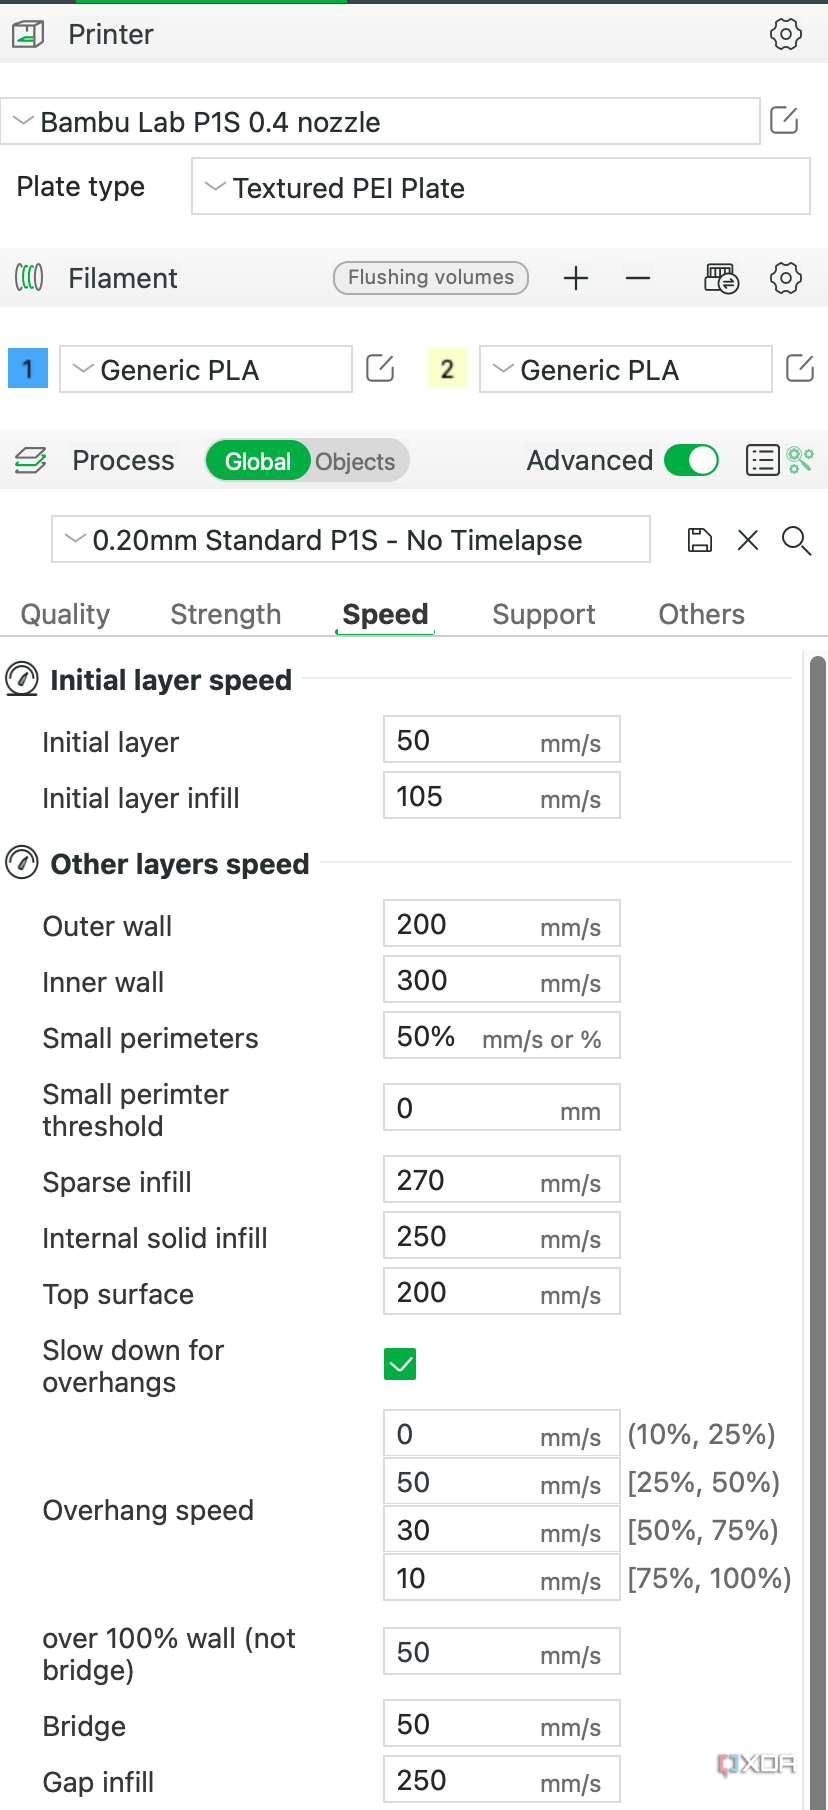Select filament 2 yellow color swatch
Image resolution: width=828 pixels, height=1810 pixels.
(447, 369)
